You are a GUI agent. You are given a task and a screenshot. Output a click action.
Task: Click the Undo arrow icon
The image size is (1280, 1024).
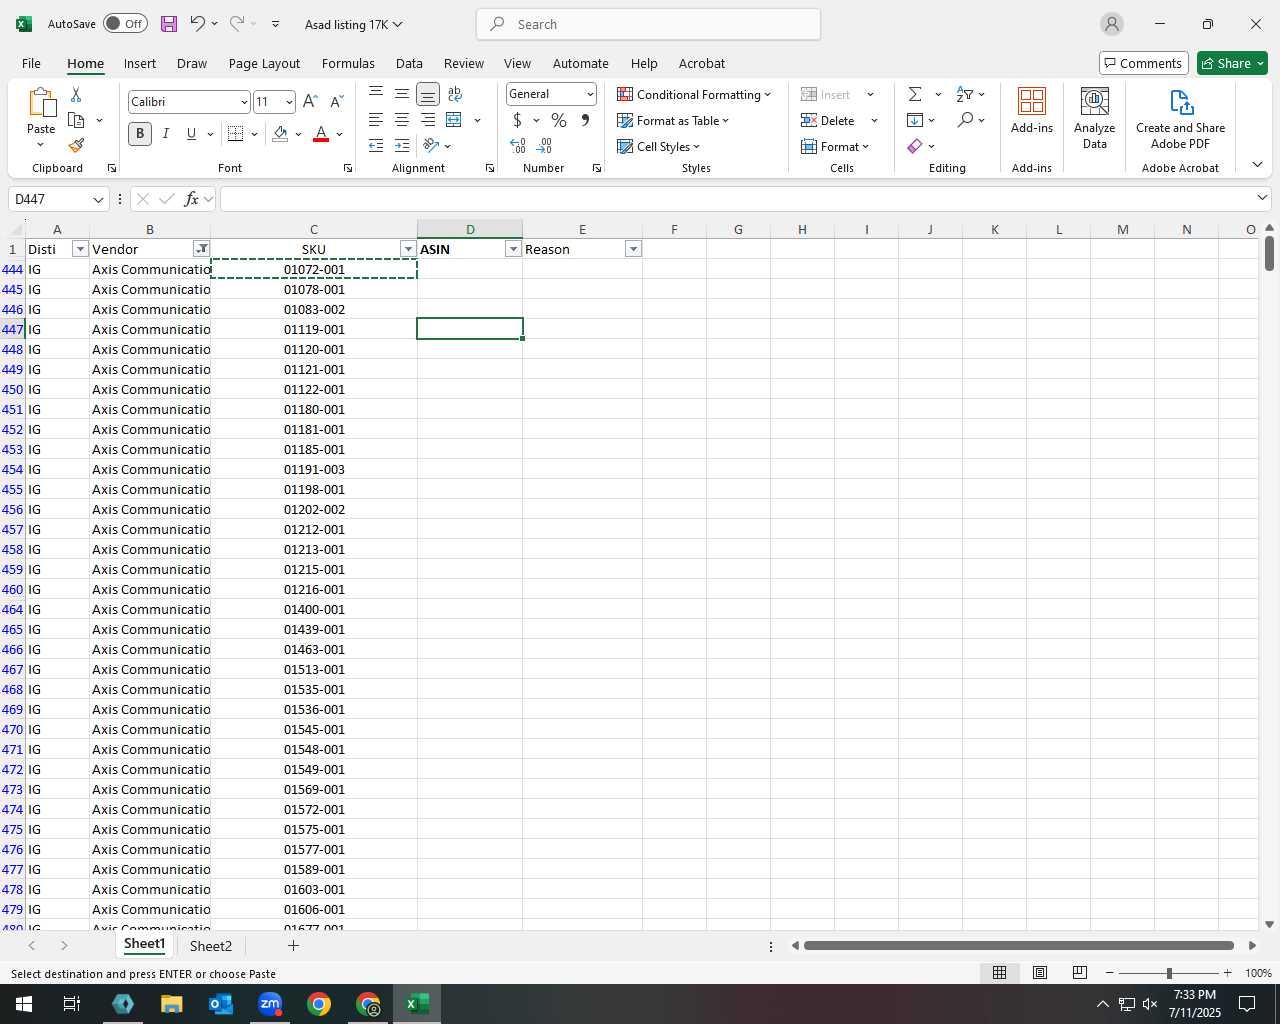tap(197, 24)
